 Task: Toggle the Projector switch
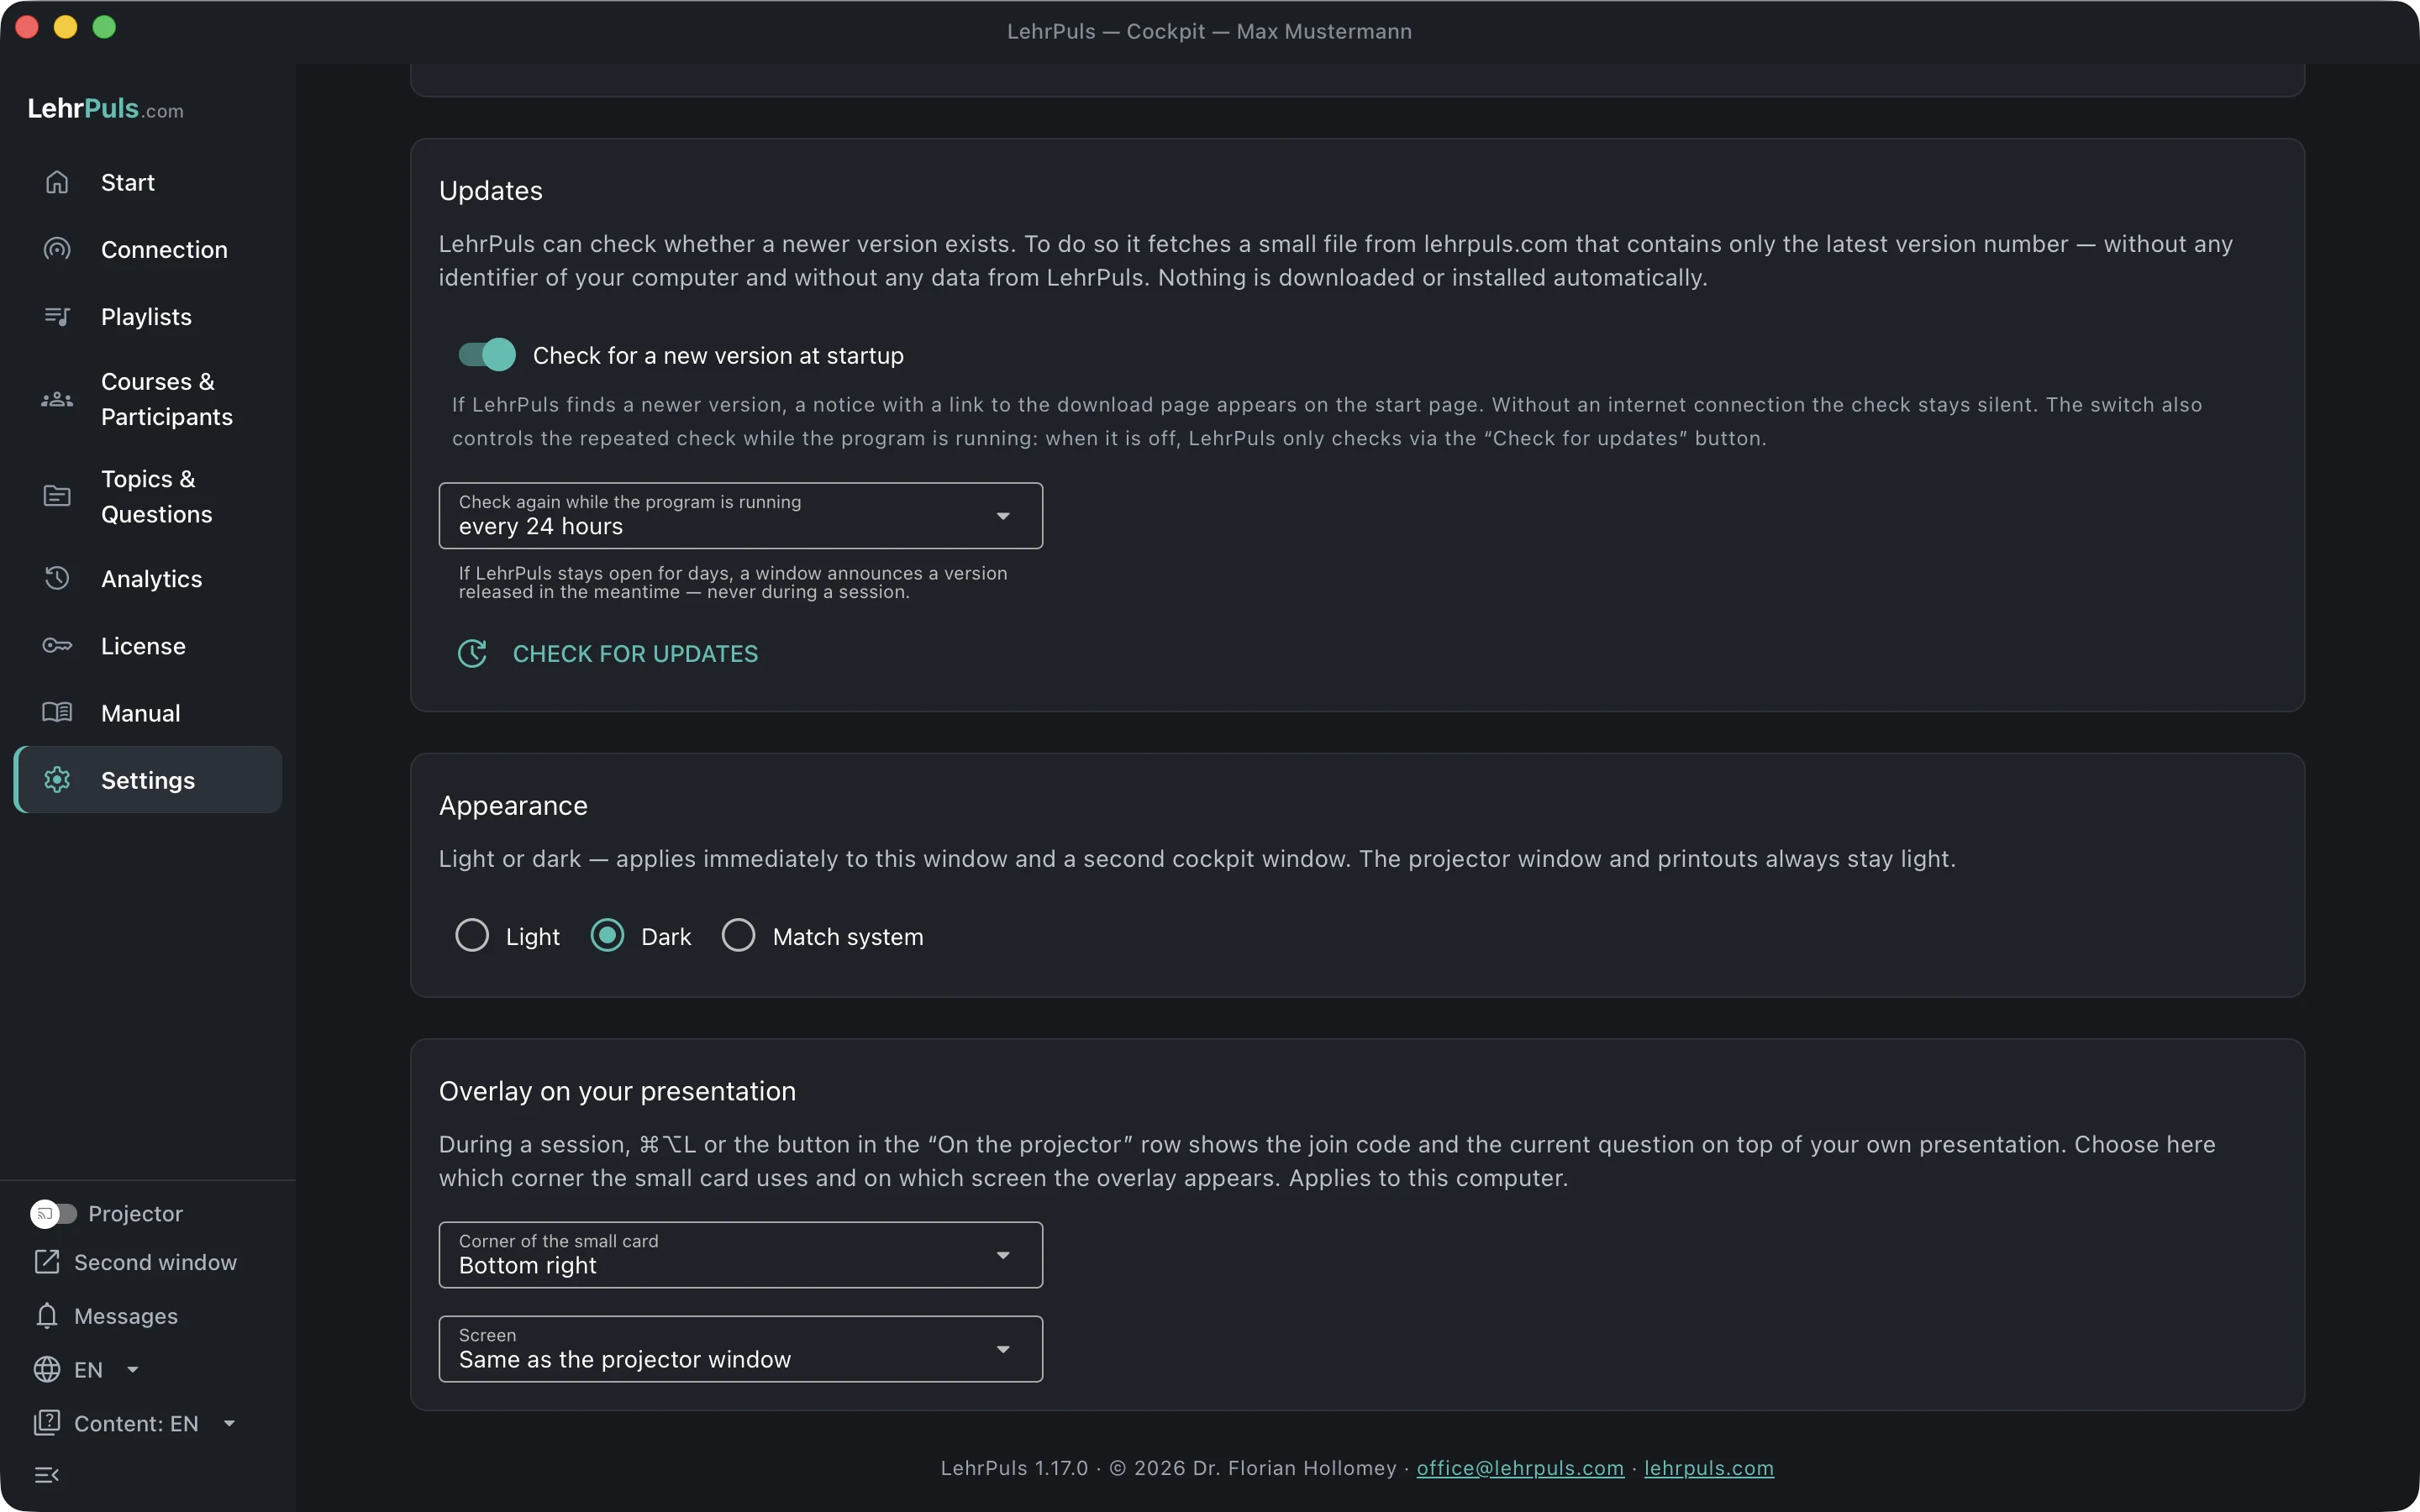tap(53, 1213)
